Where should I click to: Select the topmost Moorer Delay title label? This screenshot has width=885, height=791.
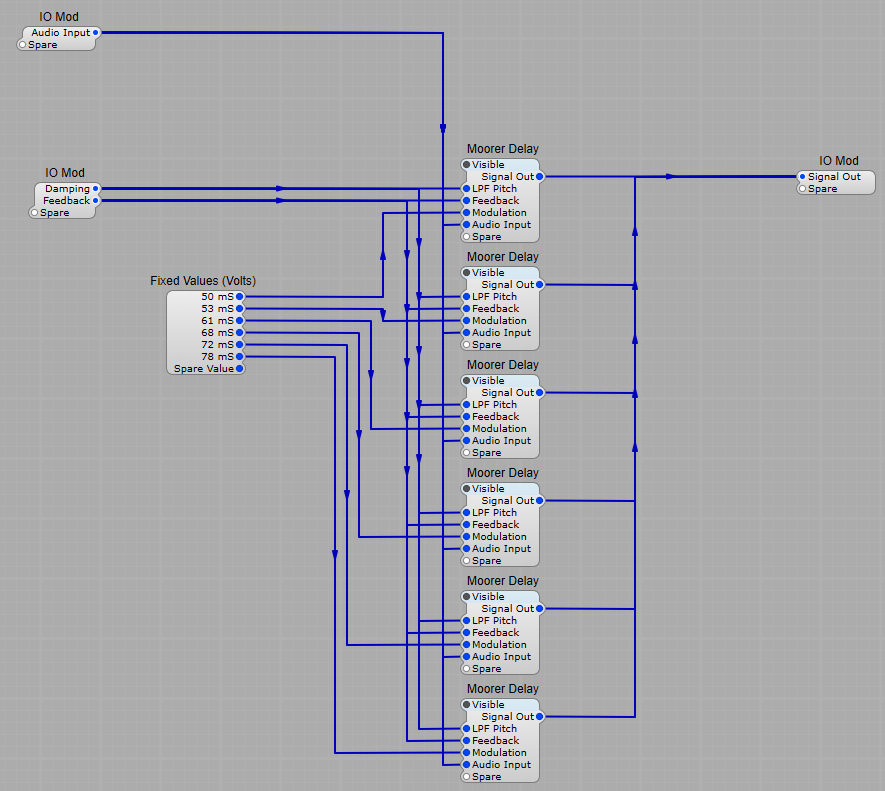coord(502,149)
